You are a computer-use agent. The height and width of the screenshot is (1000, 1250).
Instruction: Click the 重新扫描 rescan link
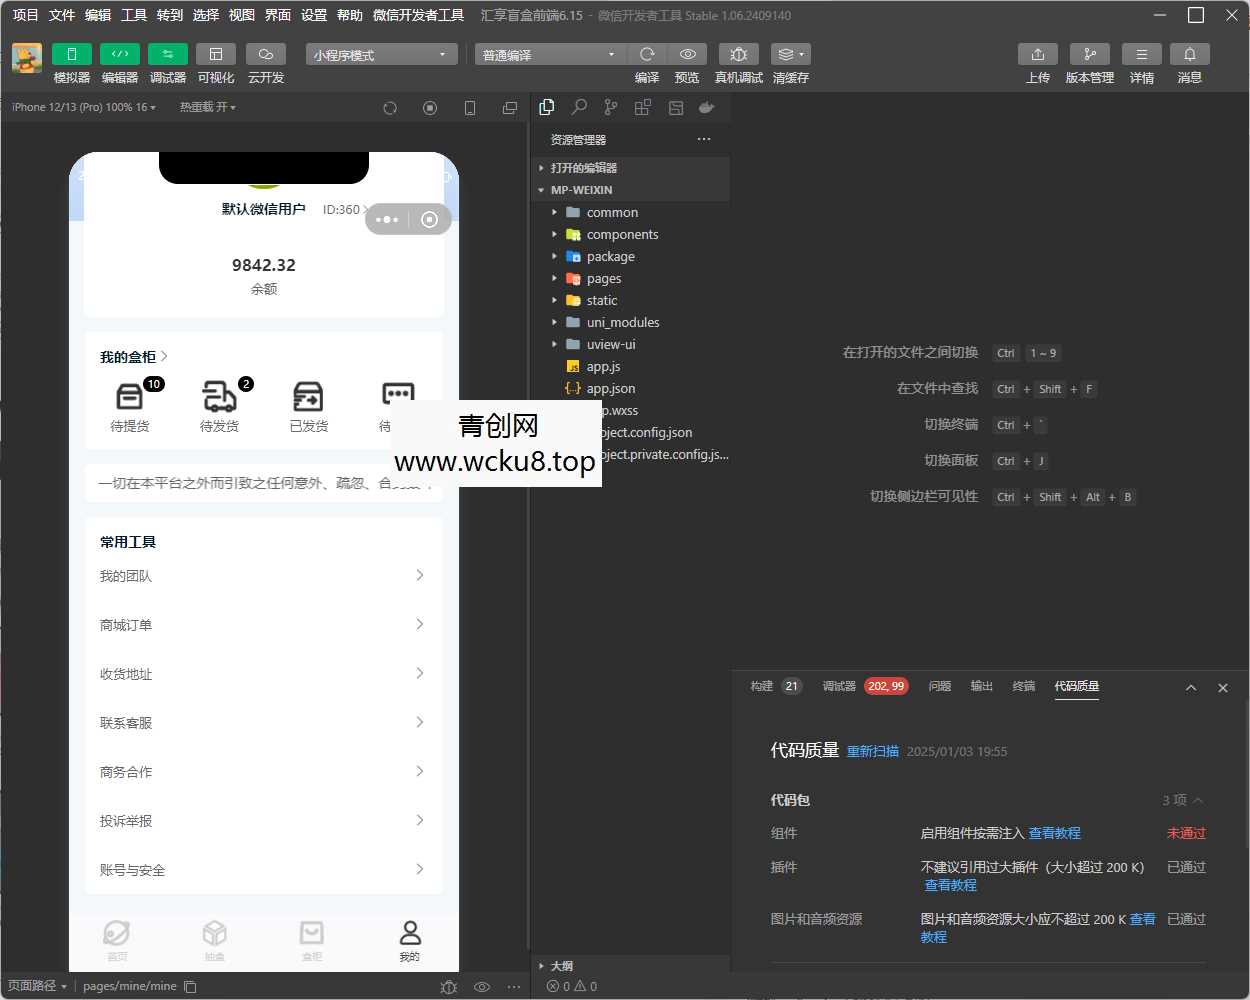(x=872, y=751)
